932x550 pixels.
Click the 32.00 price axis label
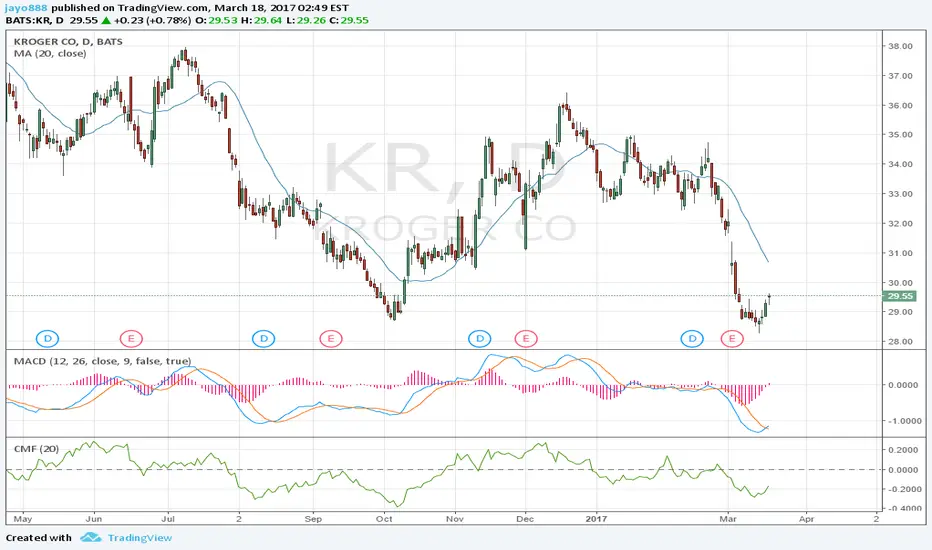(x=900, y=224)
